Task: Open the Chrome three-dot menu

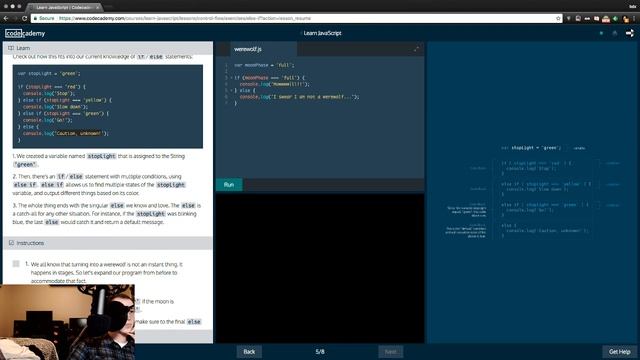Action: (634, 18)
